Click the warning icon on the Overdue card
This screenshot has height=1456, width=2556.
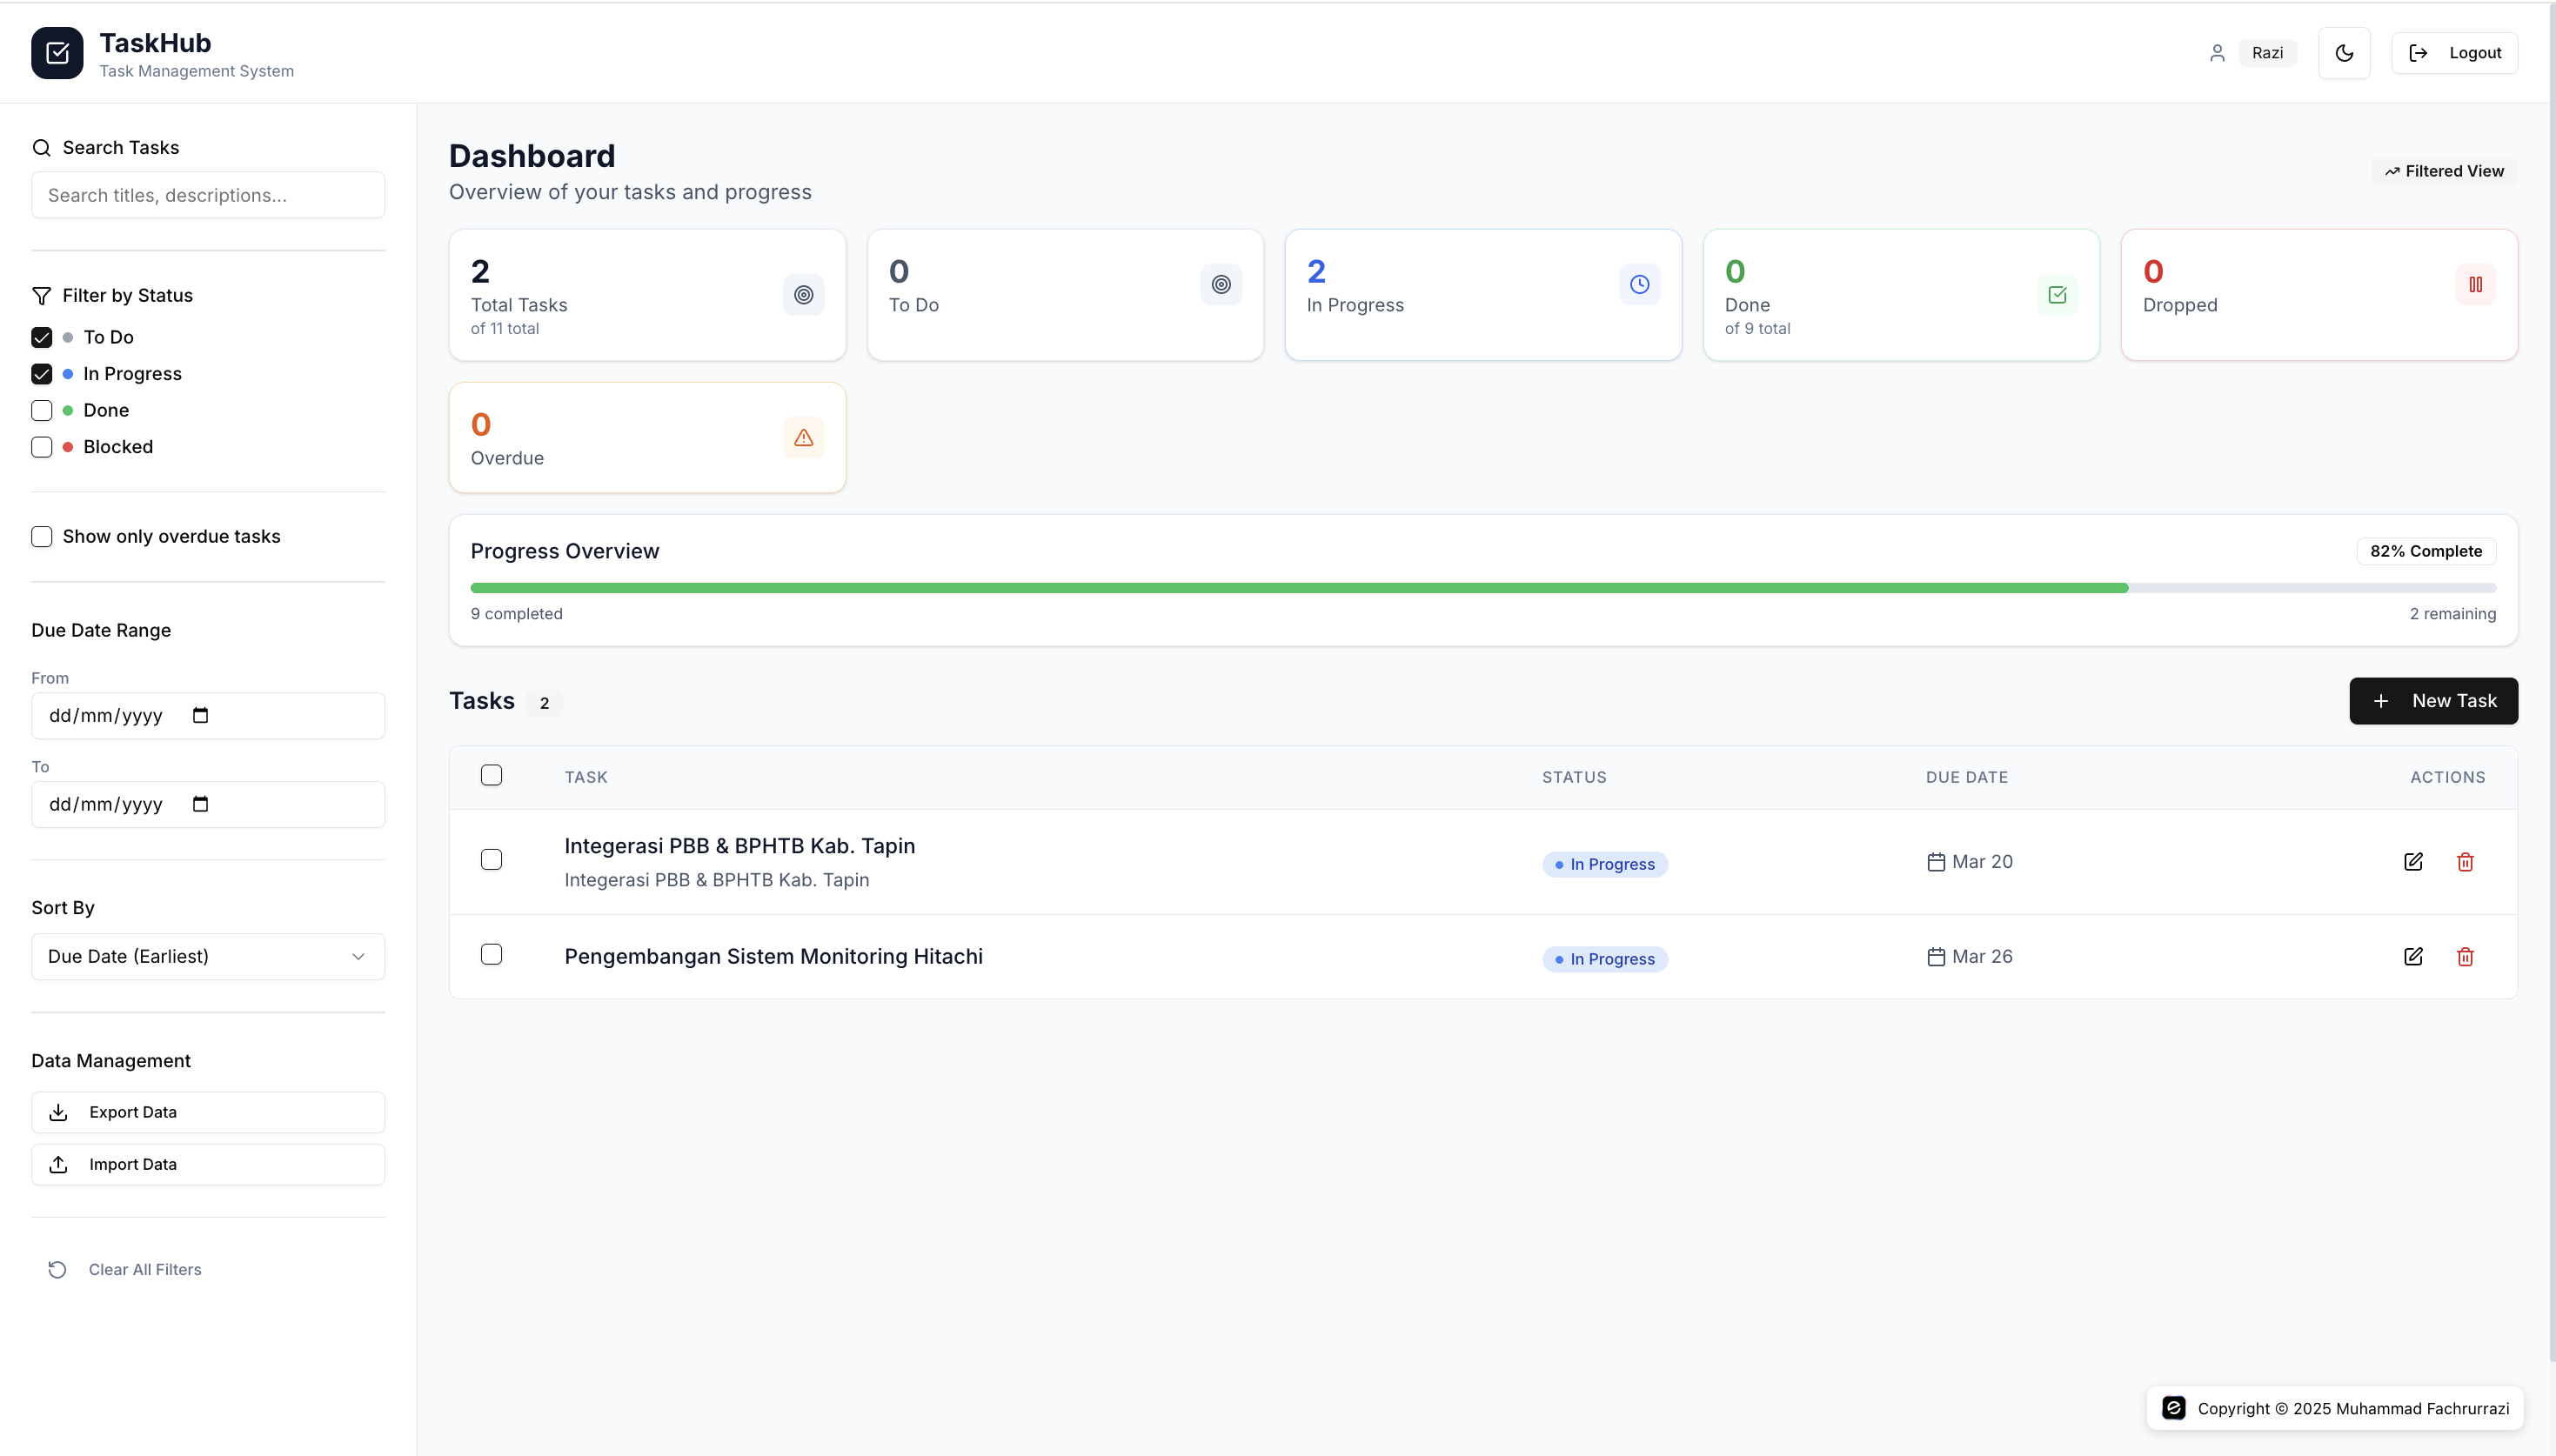(803, 438)
